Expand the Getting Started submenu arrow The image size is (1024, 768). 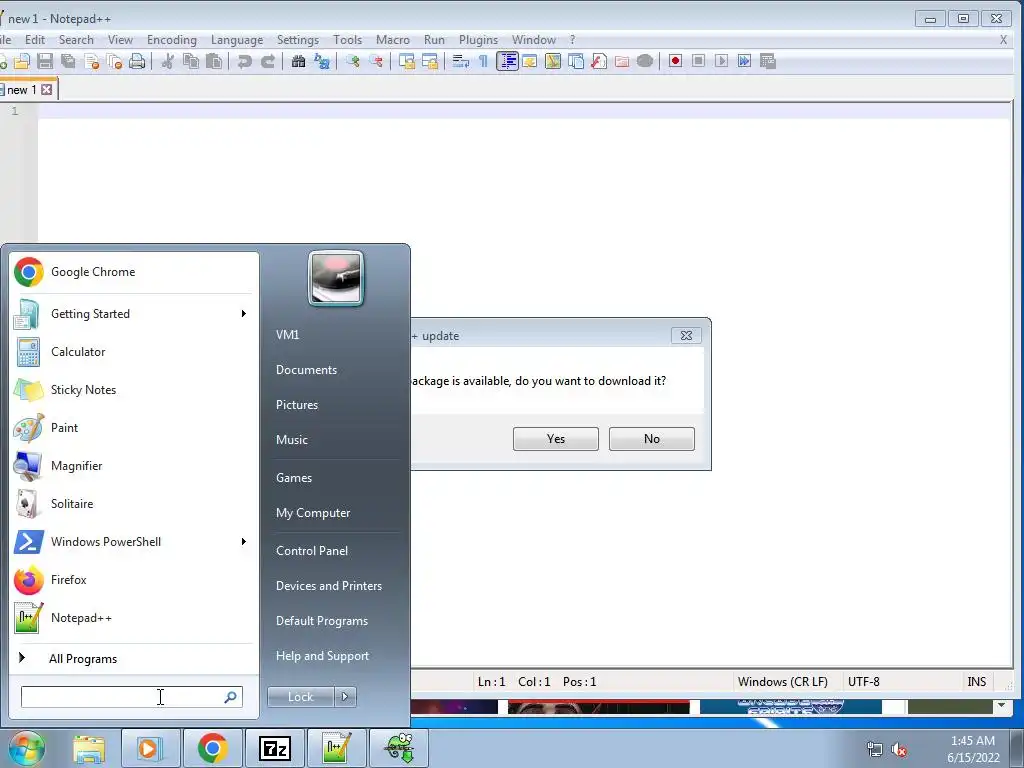244,313
